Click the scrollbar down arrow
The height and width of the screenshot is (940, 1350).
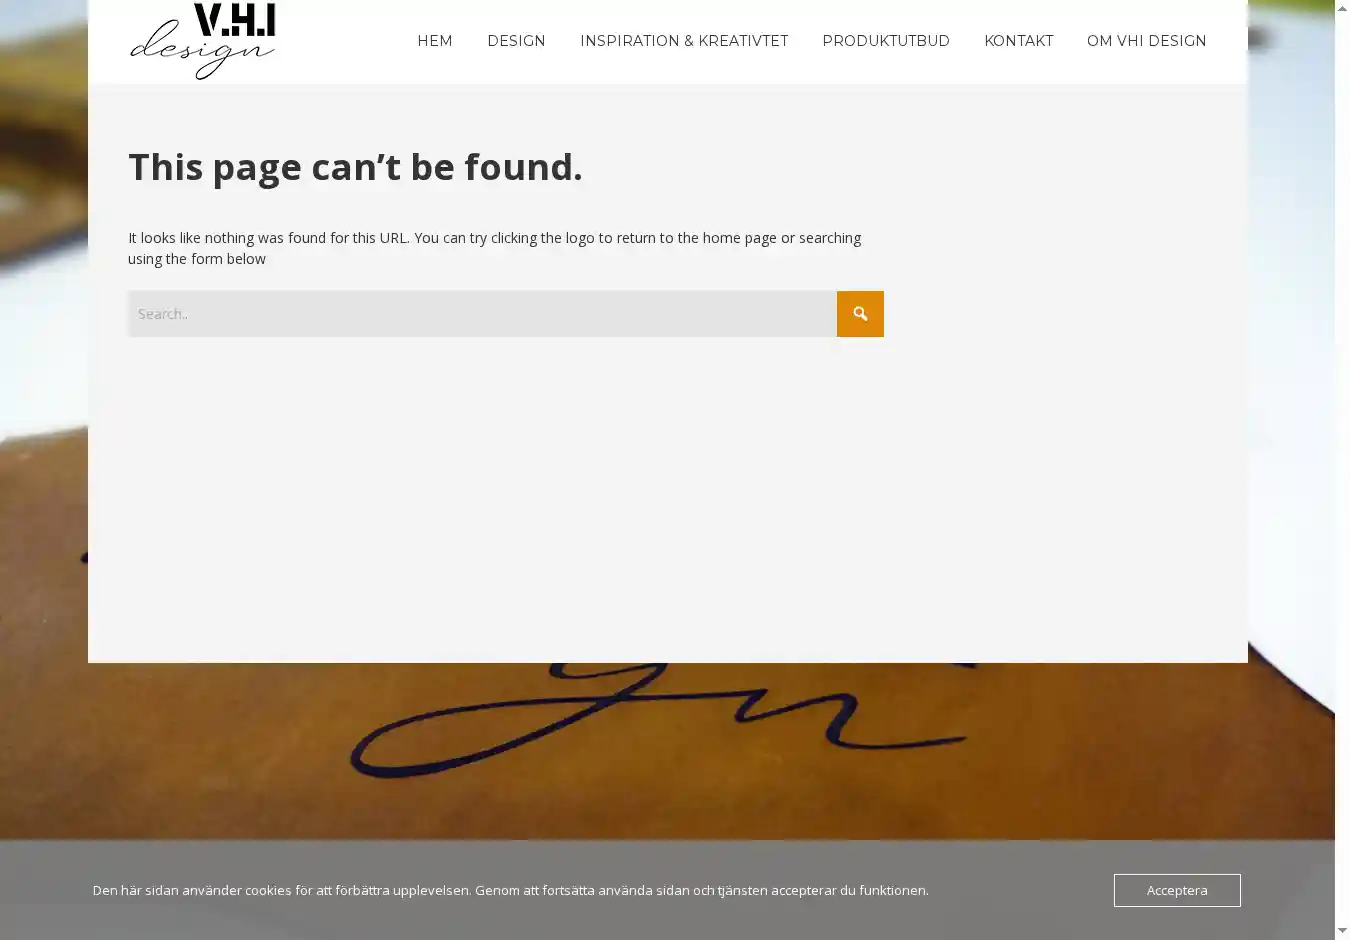tap(1342, 931)
